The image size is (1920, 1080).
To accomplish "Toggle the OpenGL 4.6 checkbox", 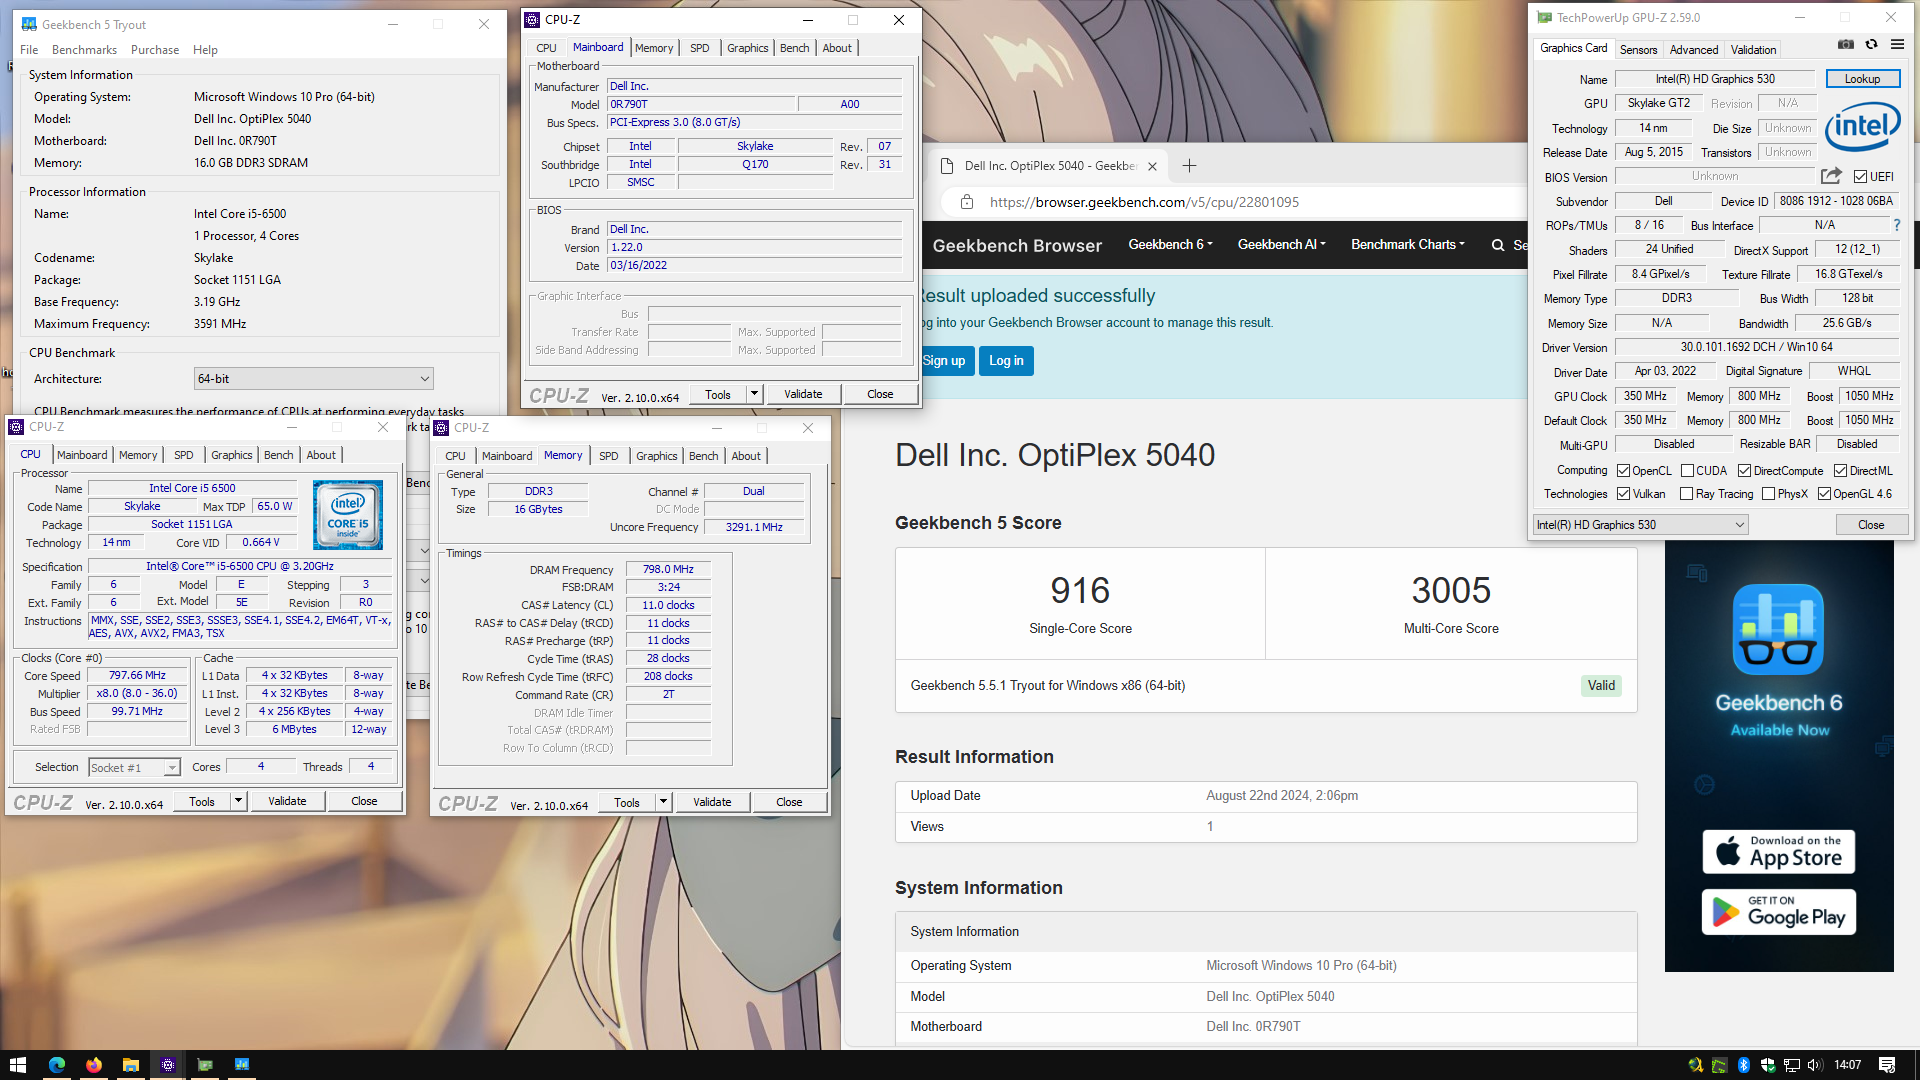I will [1824, 494].
